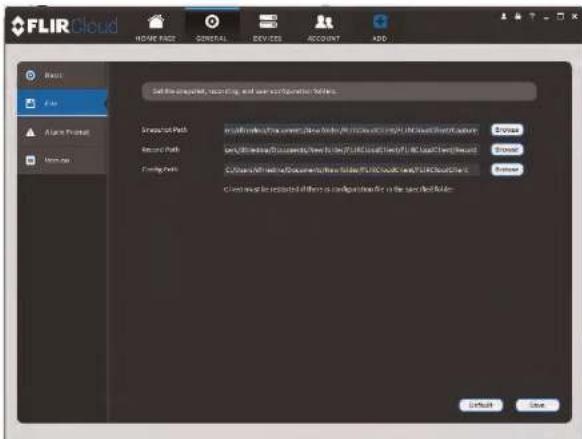This screenshot has width=582, height=439.
Task: Click the Snapshot Path input field
Action: [x=351, y=130]
